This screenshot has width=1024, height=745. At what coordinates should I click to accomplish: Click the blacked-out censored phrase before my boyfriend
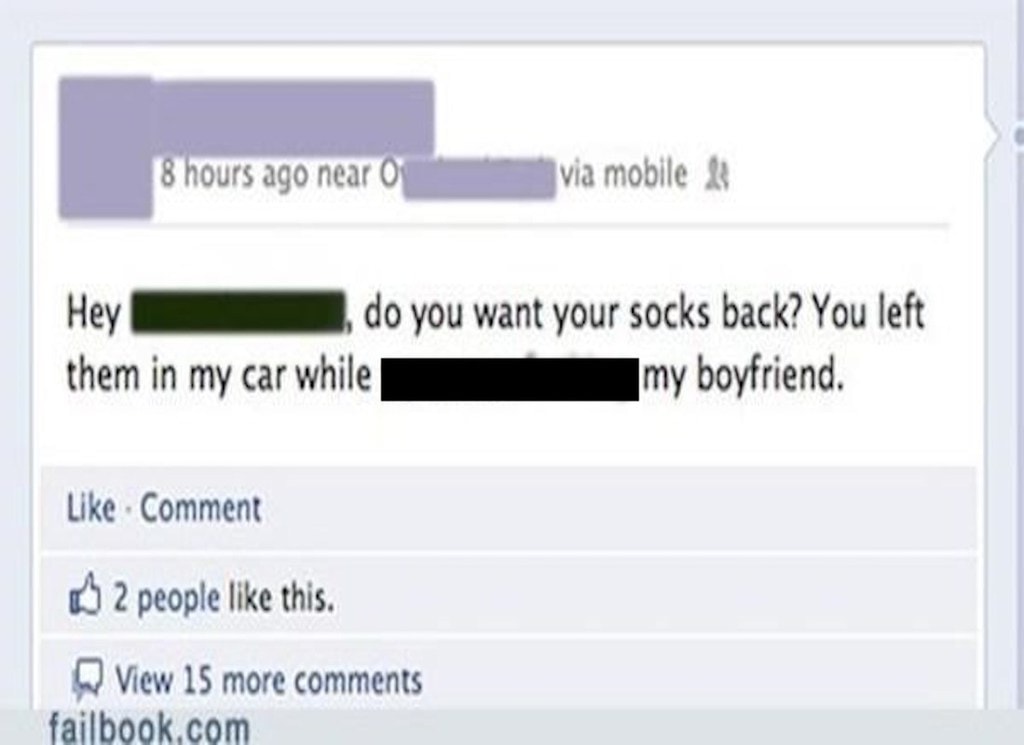click(509, 379)
